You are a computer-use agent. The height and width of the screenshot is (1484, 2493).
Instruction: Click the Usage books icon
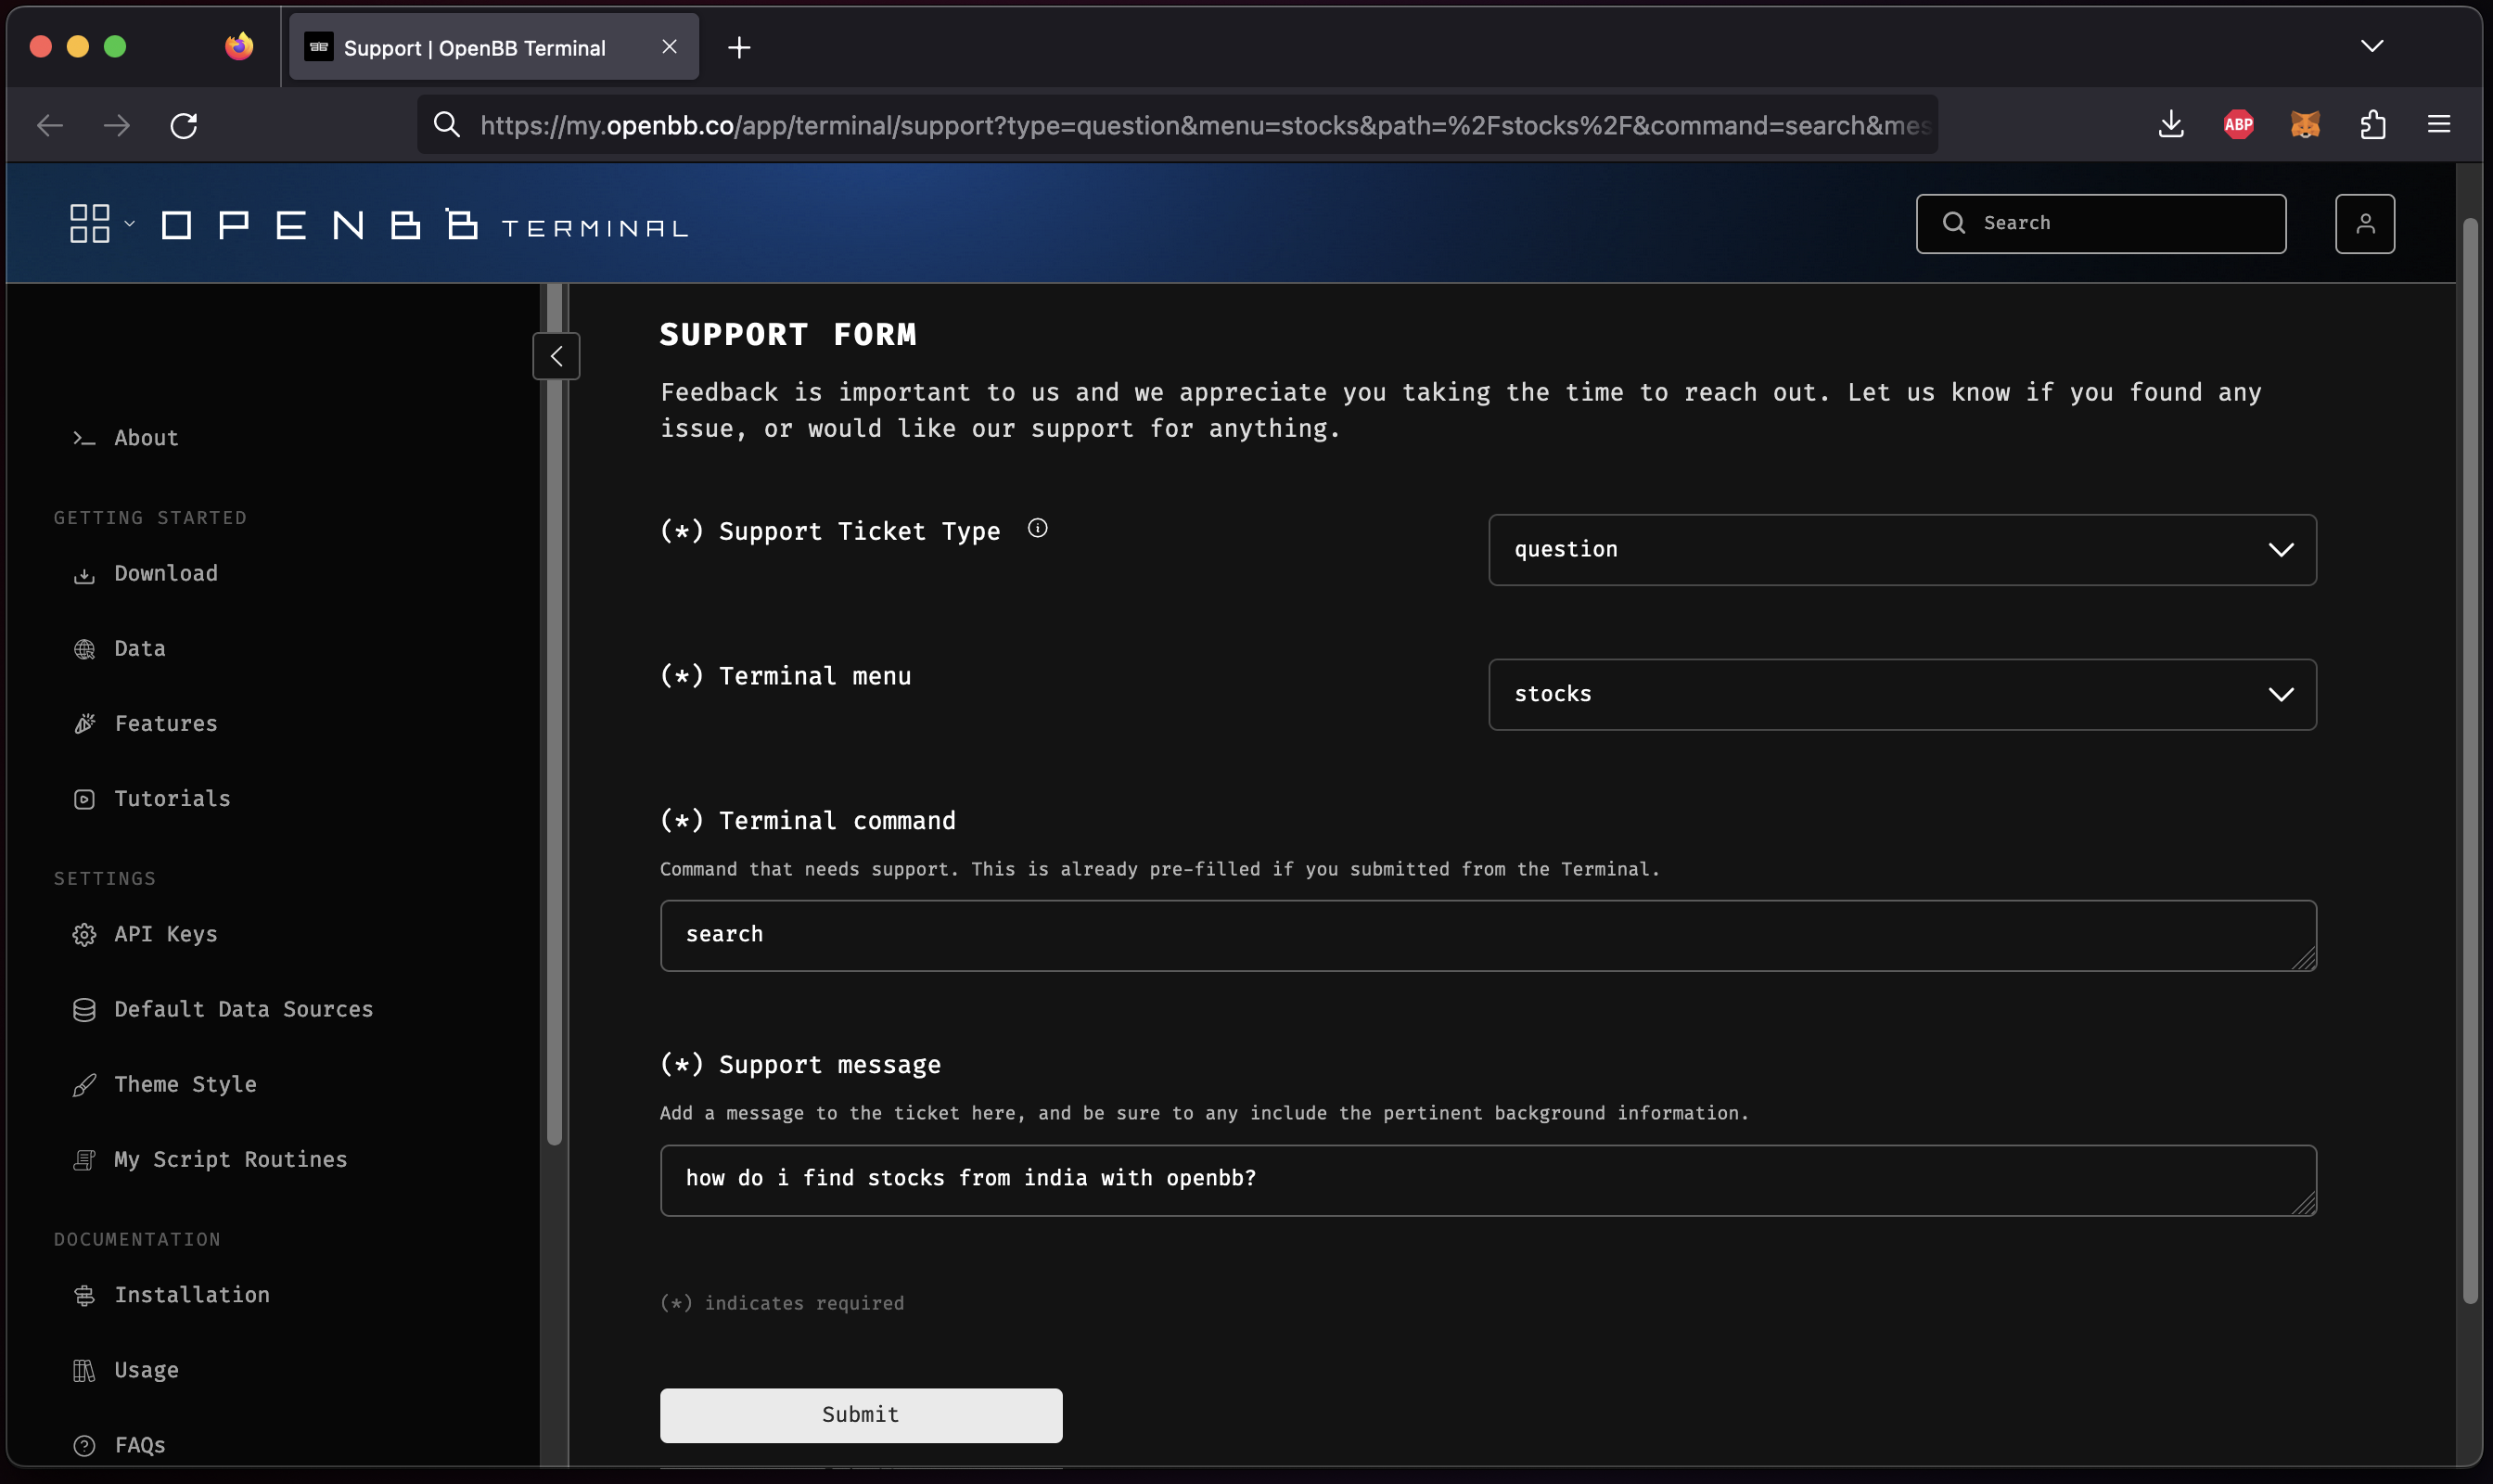[x=84, y=1371]
